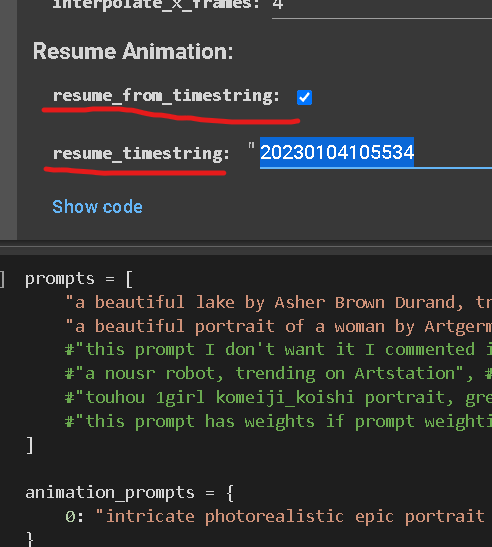Screen dimensions: 492x547
Task: Click the 'animation_prompts = {' line
Action: 129,493
